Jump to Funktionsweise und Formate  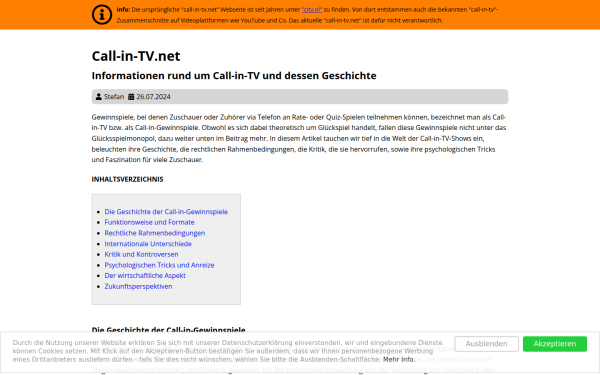pos(149,222)
